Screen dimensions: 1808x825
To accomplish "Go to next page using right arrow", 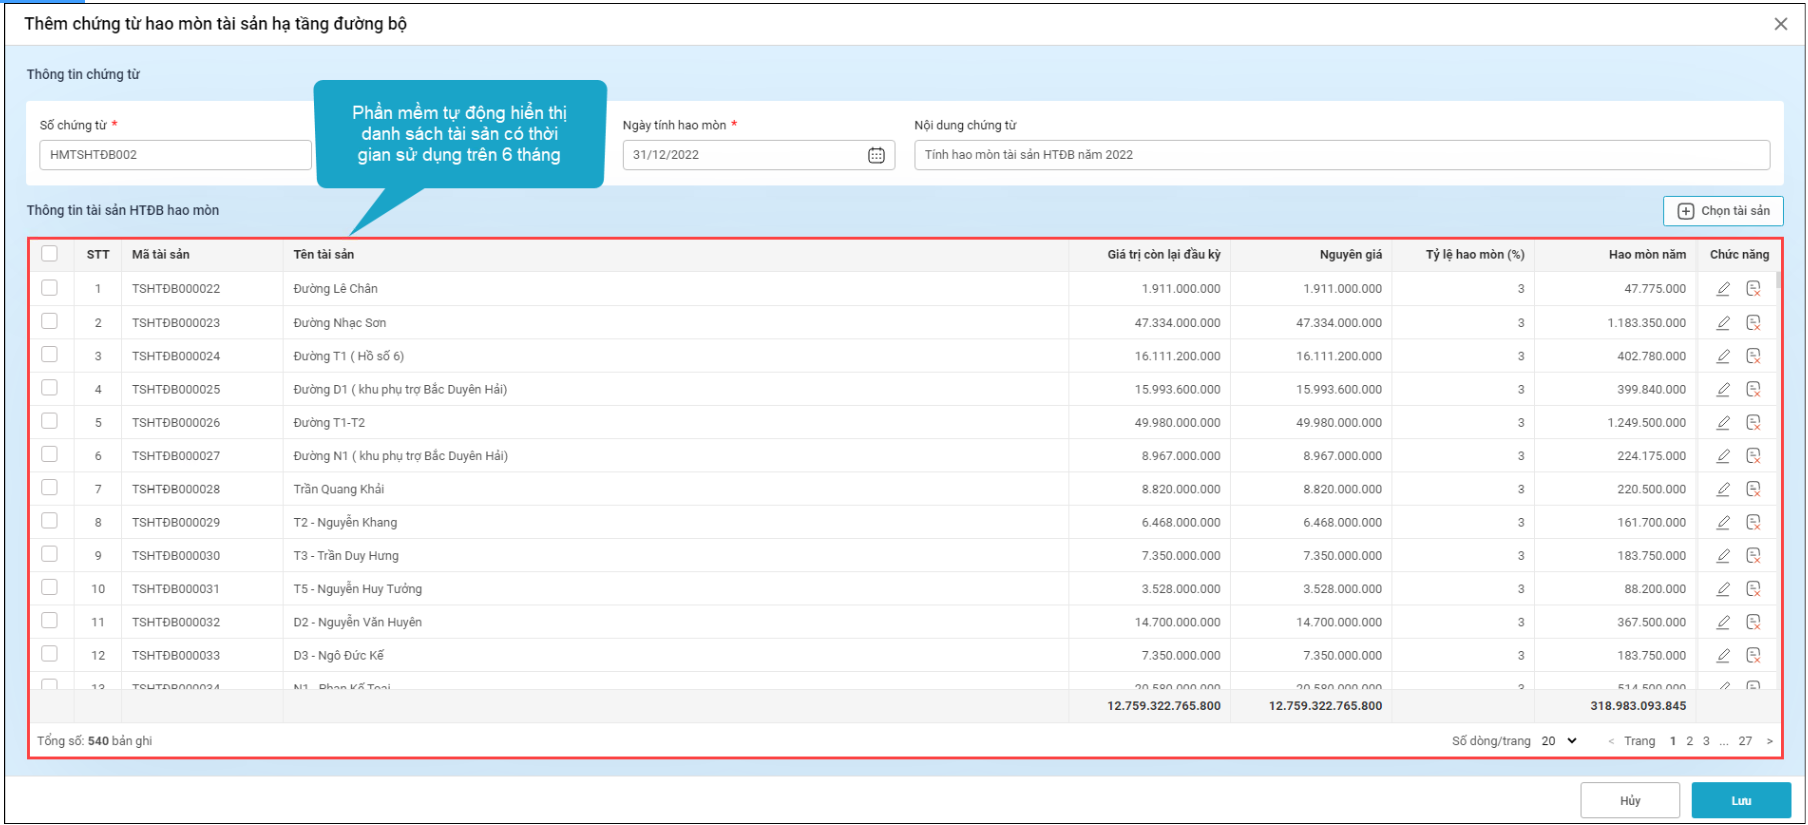I will pos(1769,741).
